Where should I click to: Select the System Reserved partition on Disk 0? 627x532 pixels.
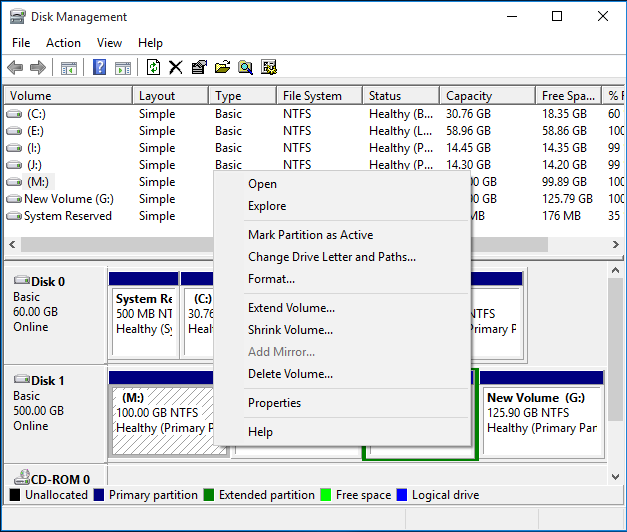coord(144,315)
